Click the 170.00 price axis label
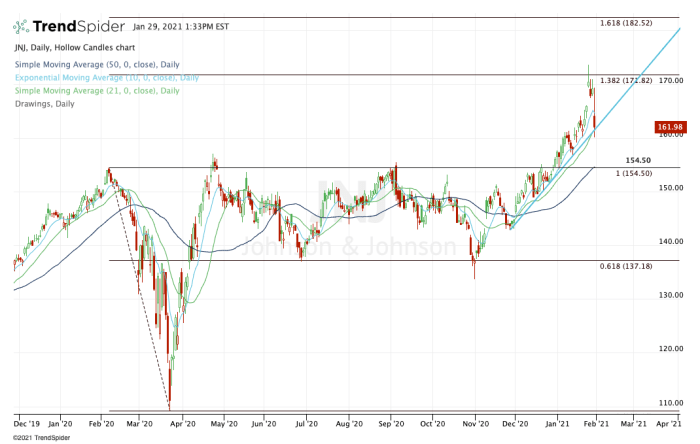Image resolution: width=700 pixels, height=444 pixels. (671, 80)
